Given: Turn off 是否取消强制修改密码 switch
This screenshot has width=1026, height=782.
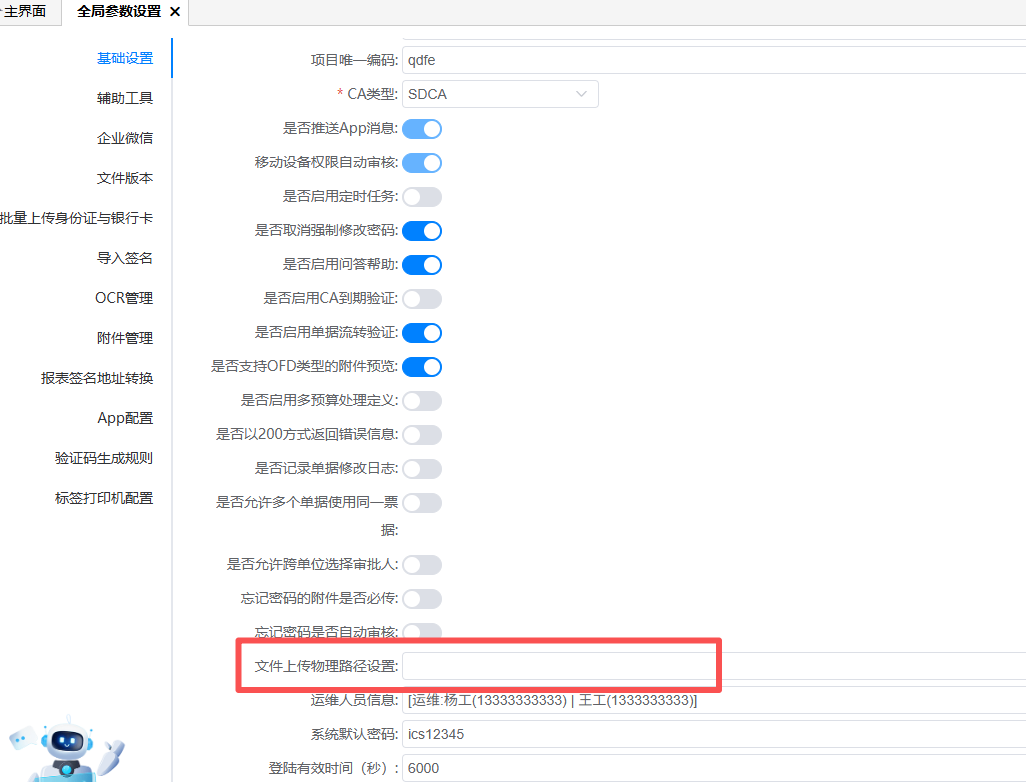Looking at the screenshot, I should pos(422,231).
